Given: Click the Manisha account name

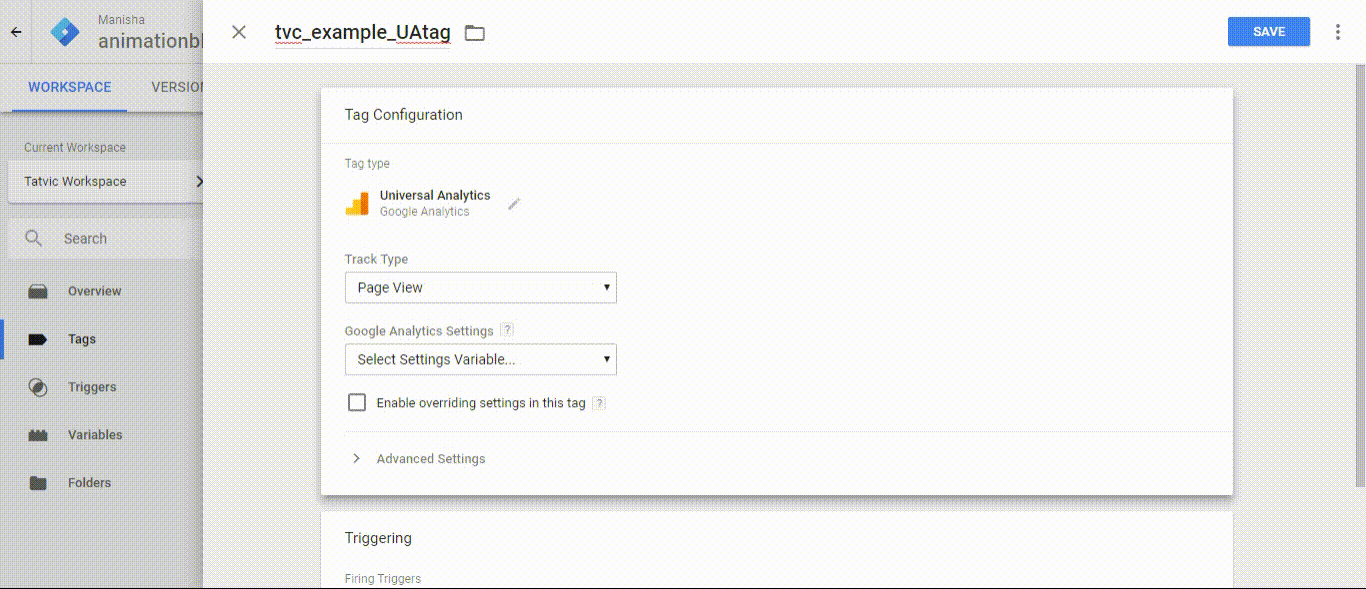Looking at the screenshot, I should click(121, 19).
